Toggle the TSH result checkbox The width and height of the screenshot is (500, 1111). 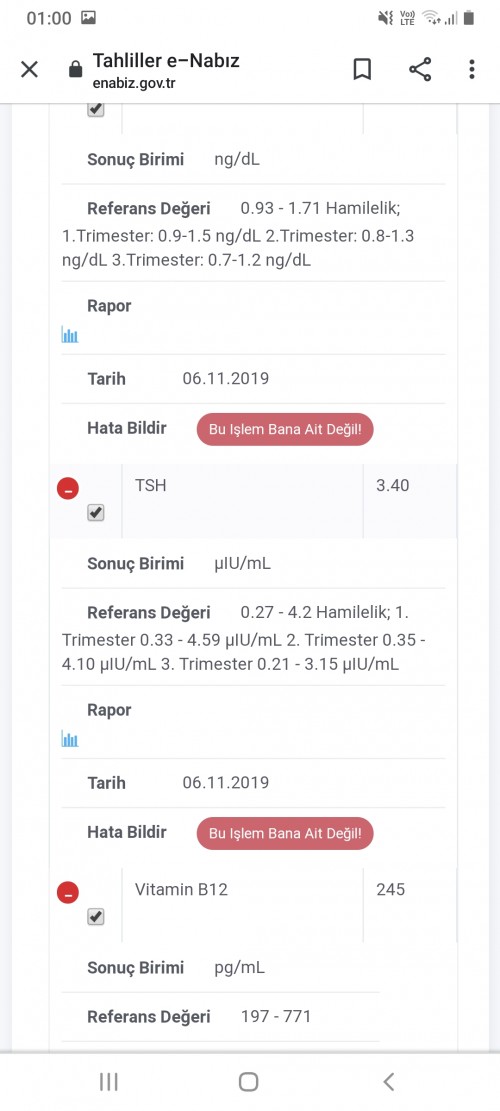click(96, 513)
